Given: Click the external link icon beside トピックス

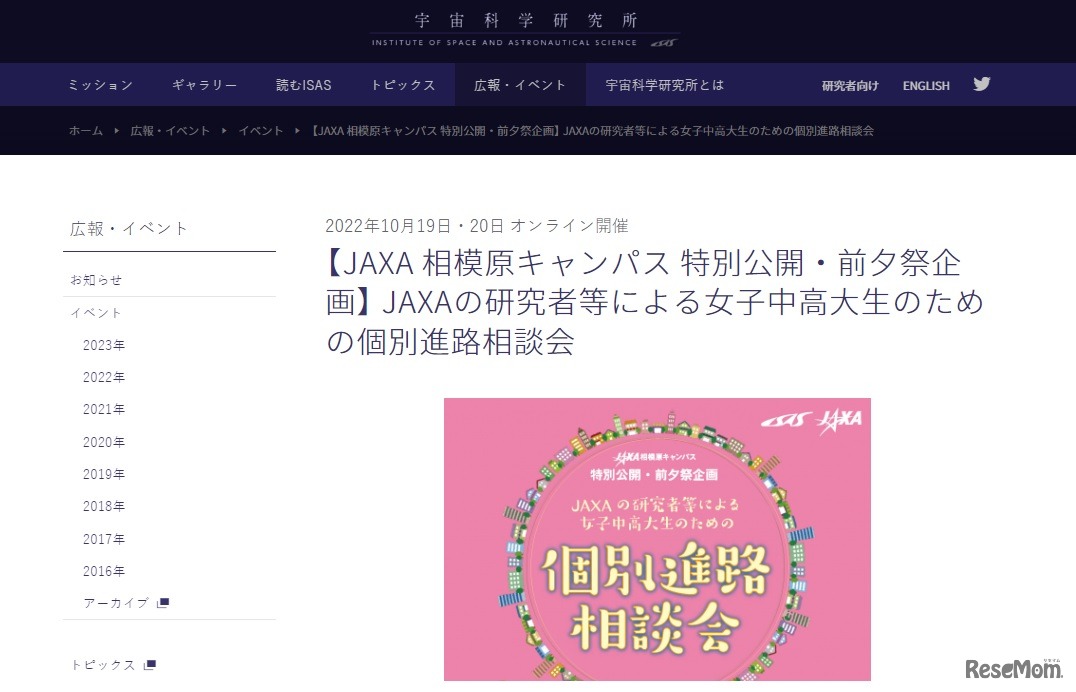Looking at the screenshot, I should (150, 665).
